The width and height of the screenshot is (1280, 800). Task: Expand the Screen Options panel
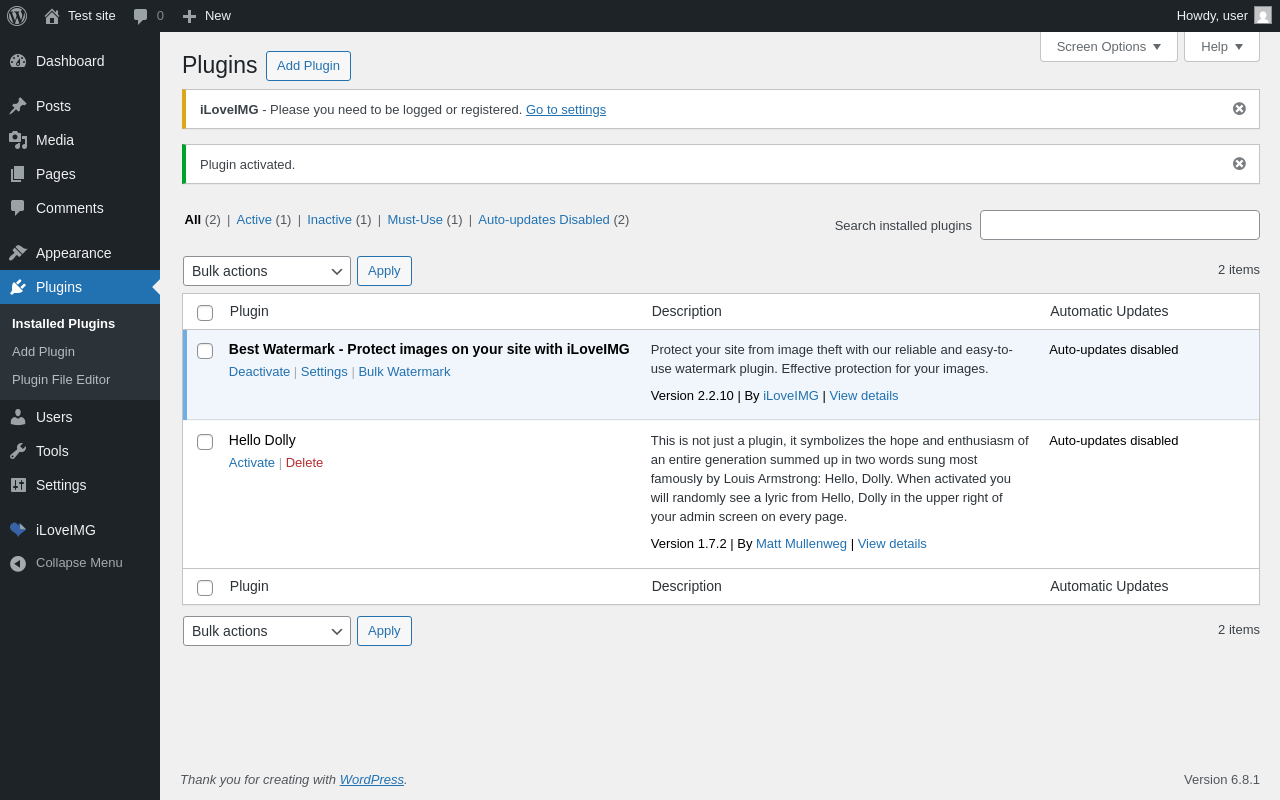point(1108,47)
